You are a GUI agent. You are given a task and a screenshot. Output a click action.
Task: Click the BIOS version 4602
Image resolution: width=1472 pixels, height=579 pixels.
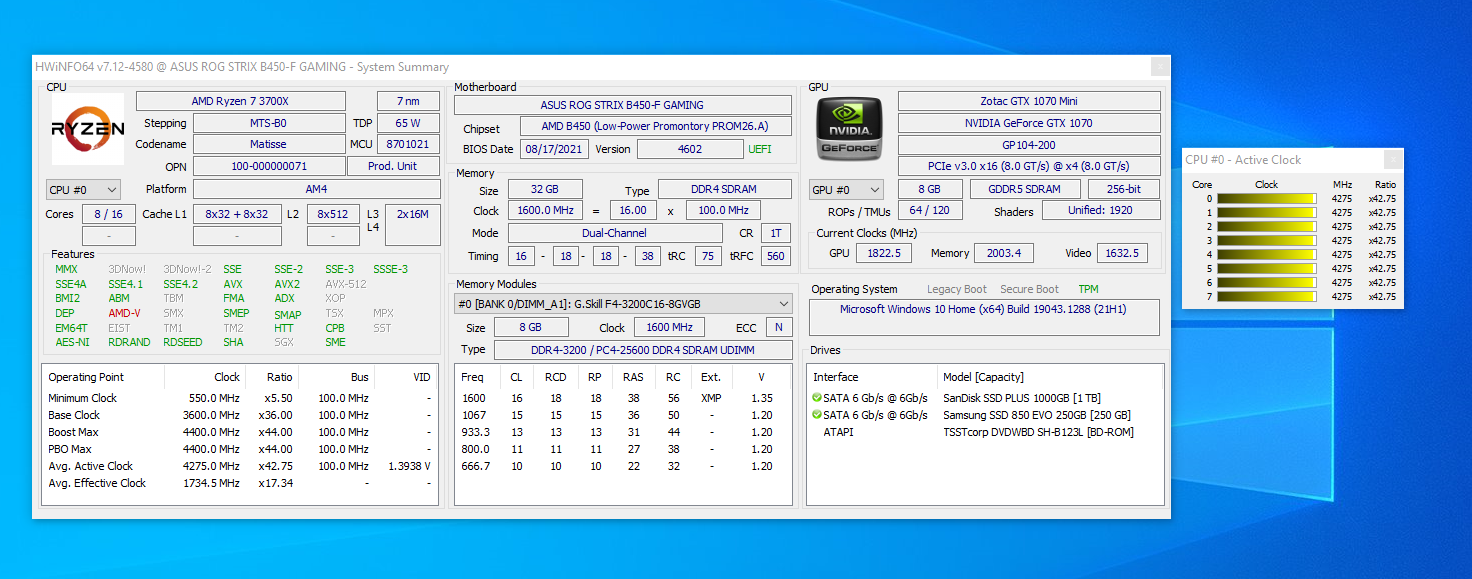coord(690,149)
